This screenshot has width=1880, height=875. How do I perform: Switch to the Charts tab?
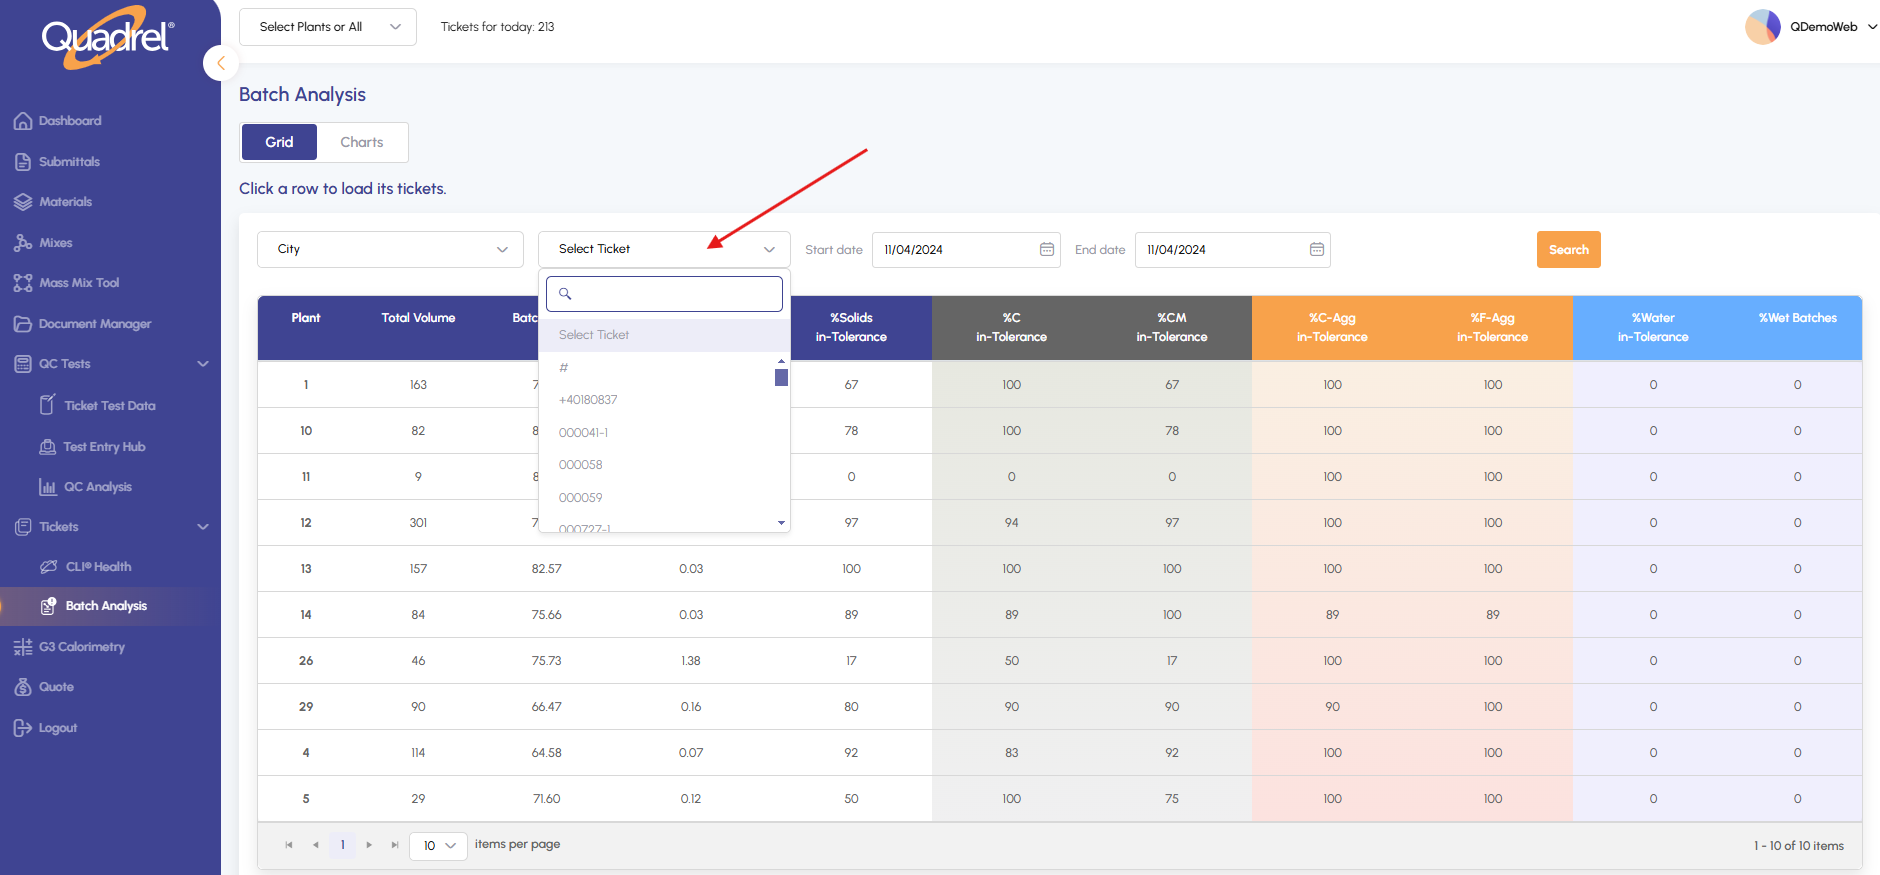coord(361,142)
